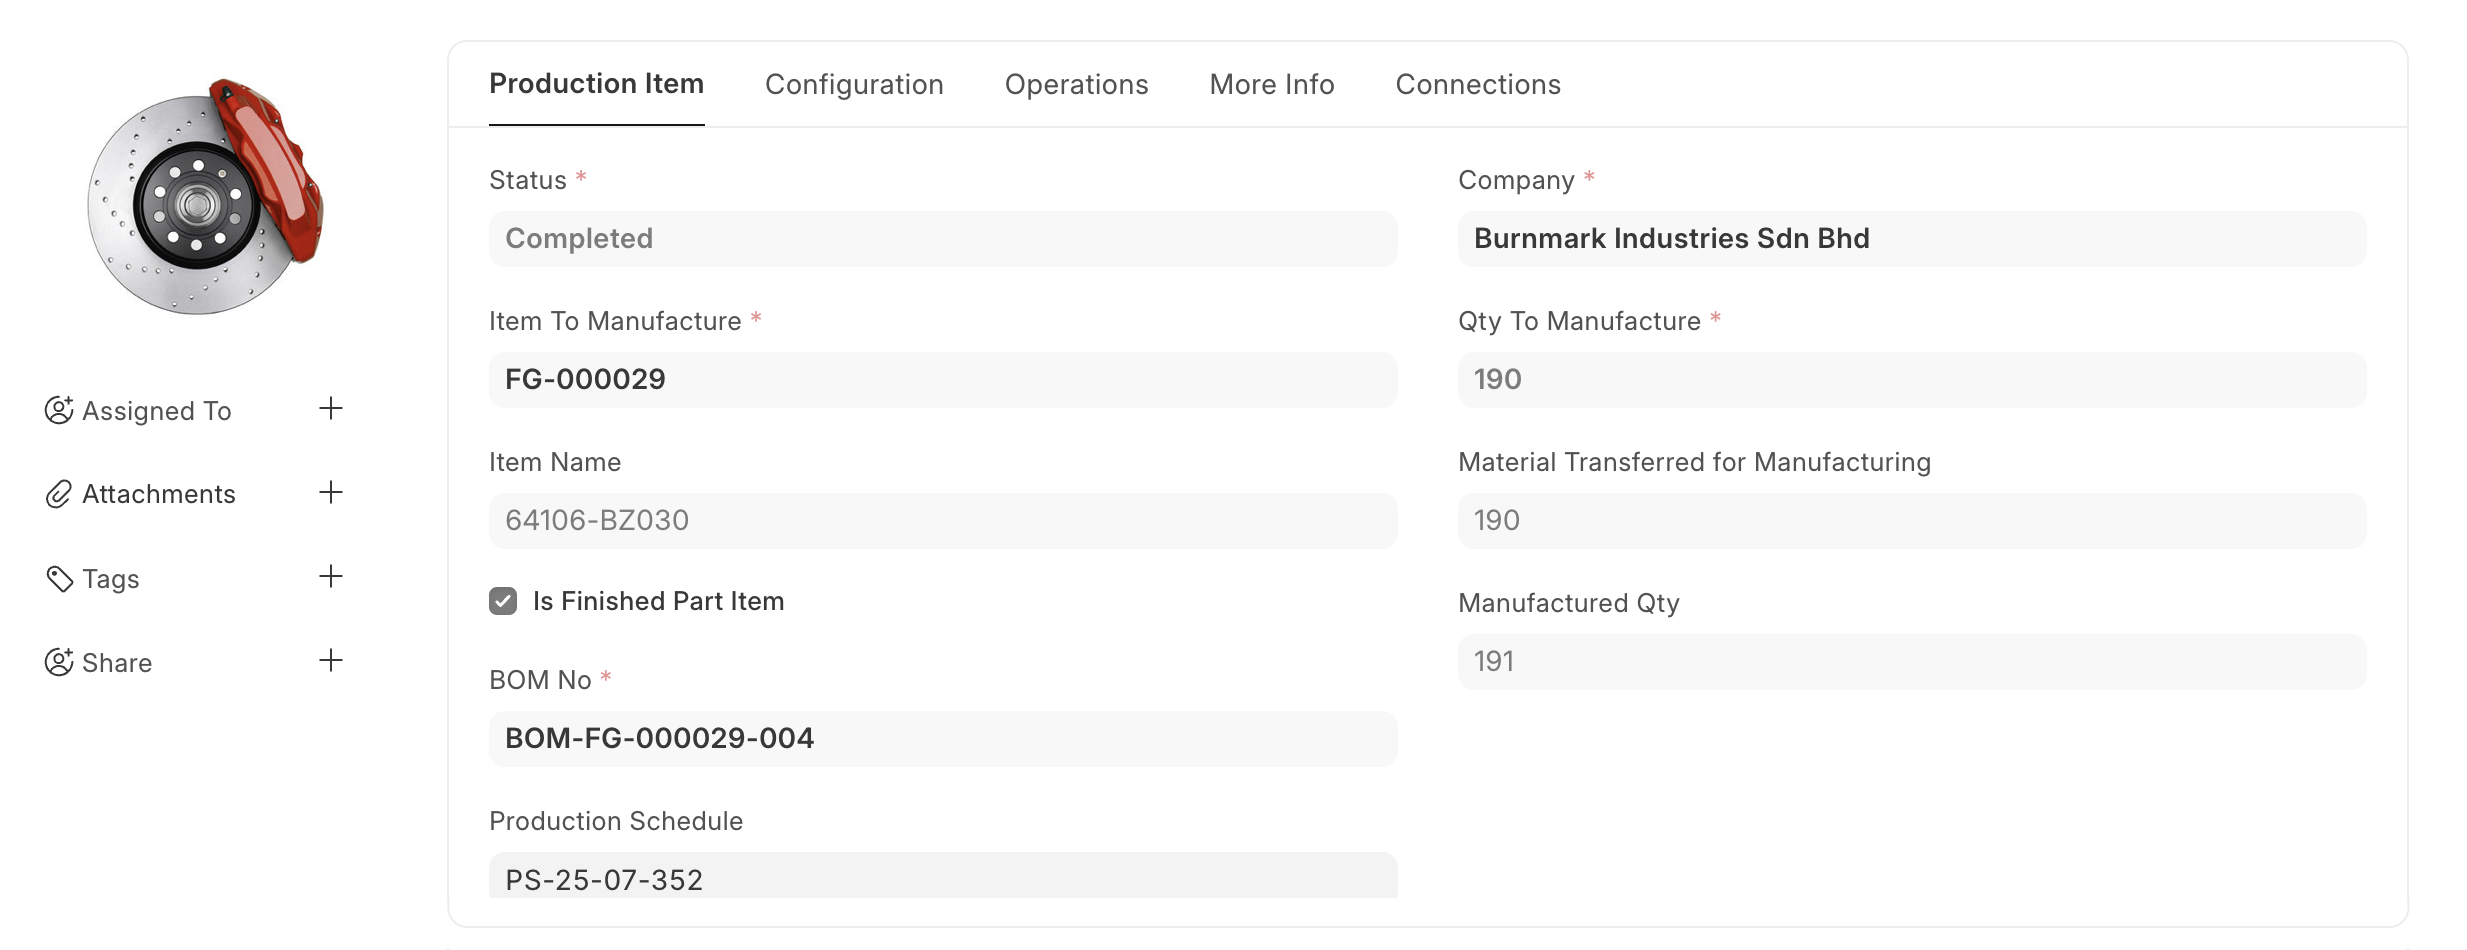Click the Attachments paperclip icon

tap(59, 494)
